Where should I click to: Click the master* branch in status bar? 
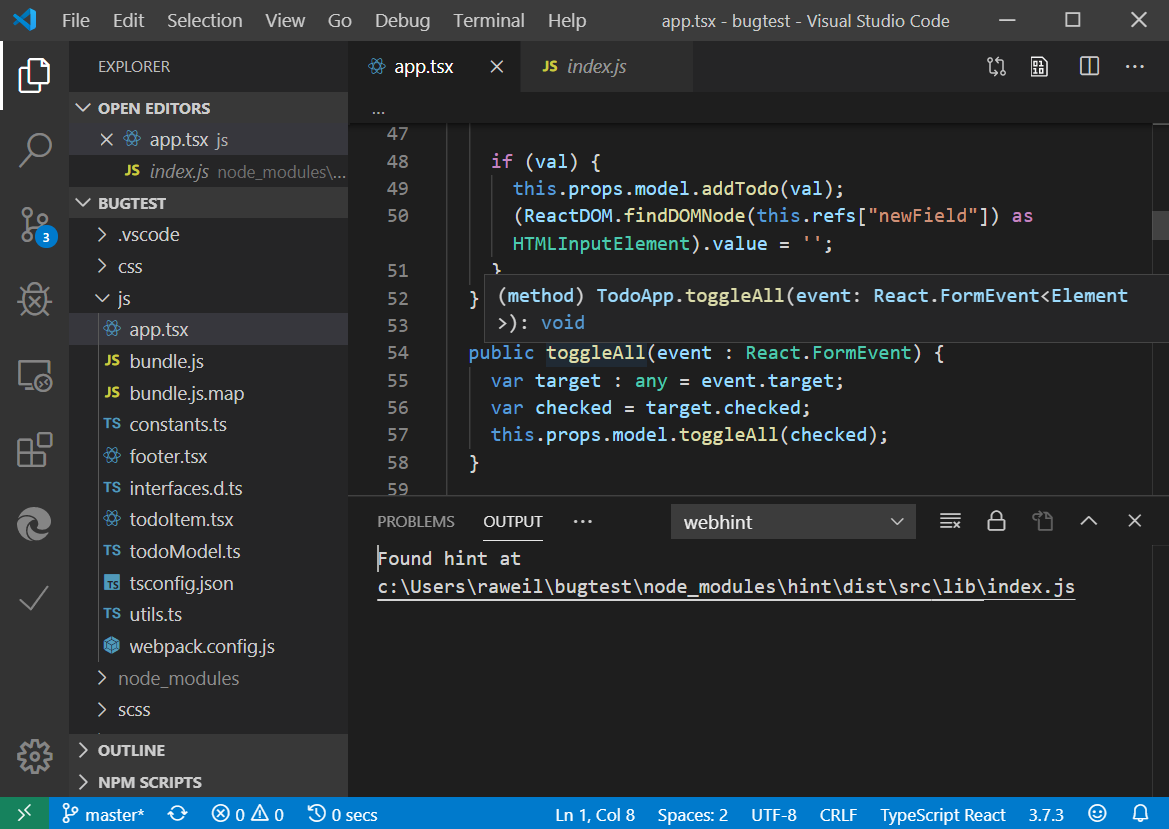[103, 814]
